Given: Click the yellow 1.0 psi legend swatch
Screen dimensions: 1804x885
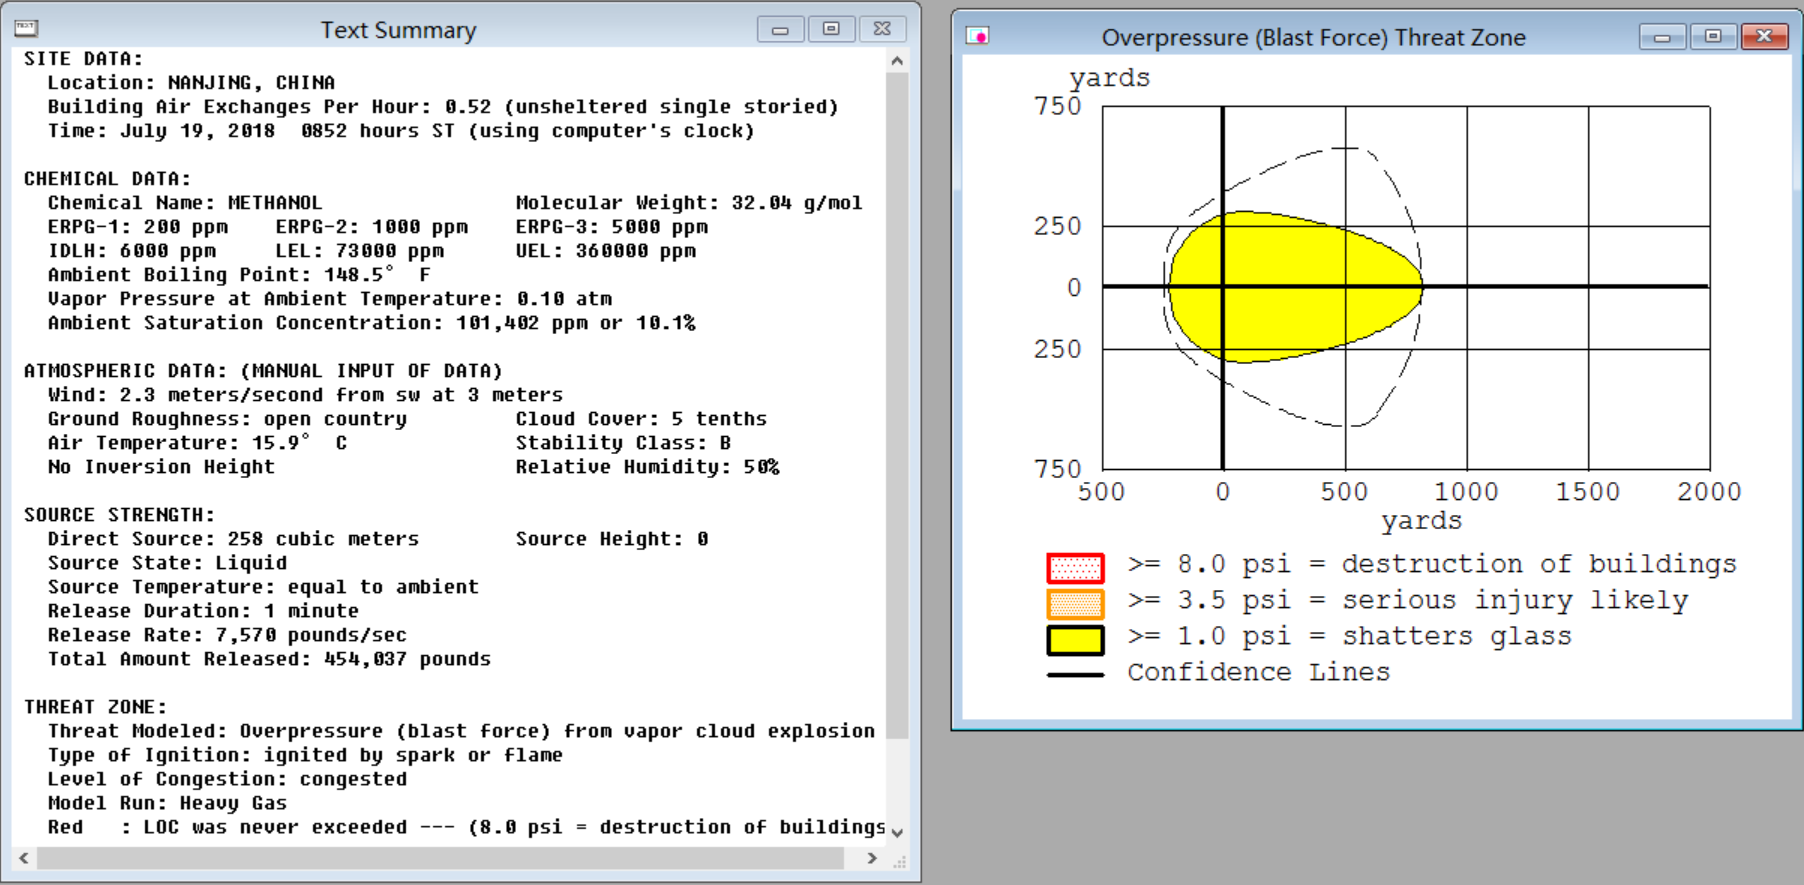Looking at the screenshot, I should (1075, 640).
